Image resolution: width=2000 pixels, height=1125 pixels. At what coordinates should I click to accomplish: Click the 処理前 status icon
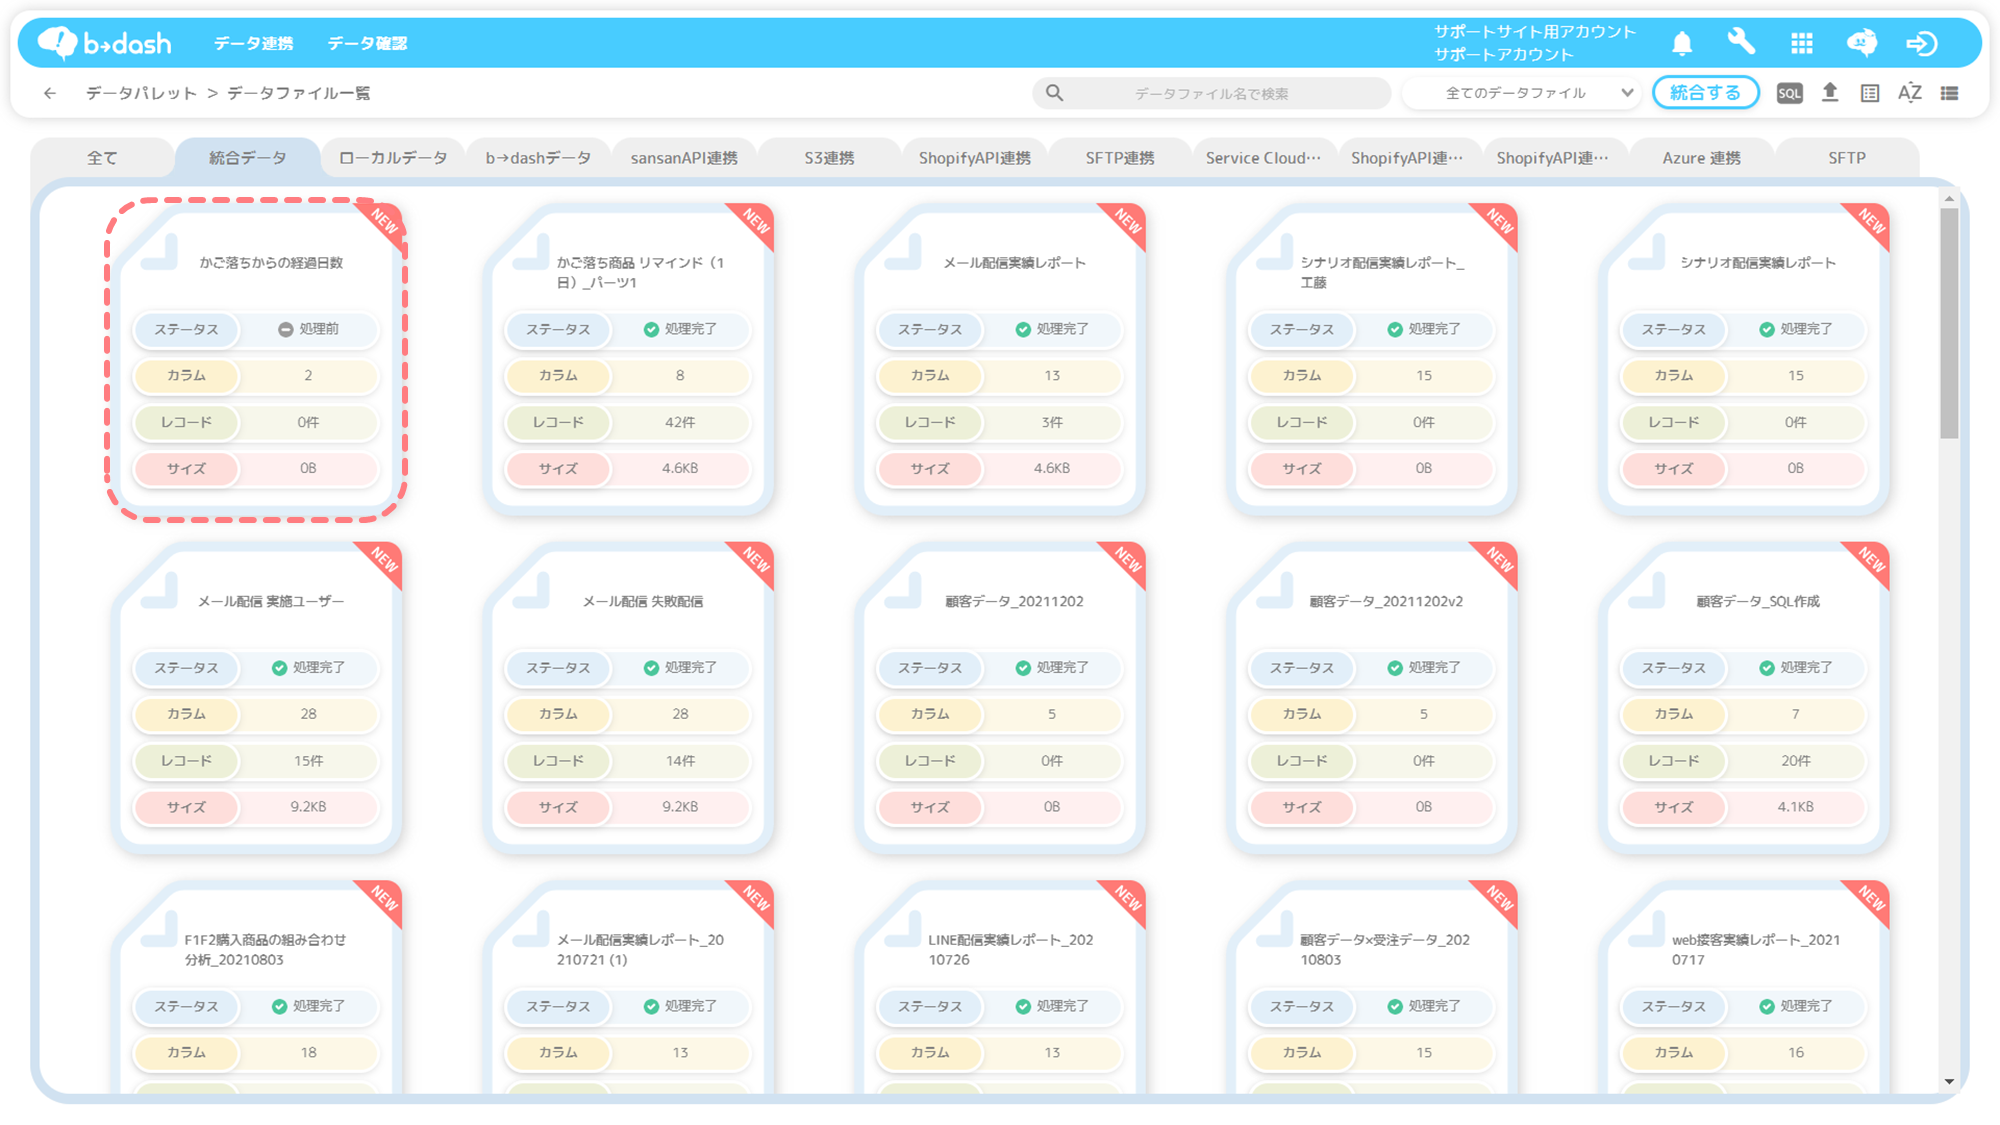pos(285,329)
